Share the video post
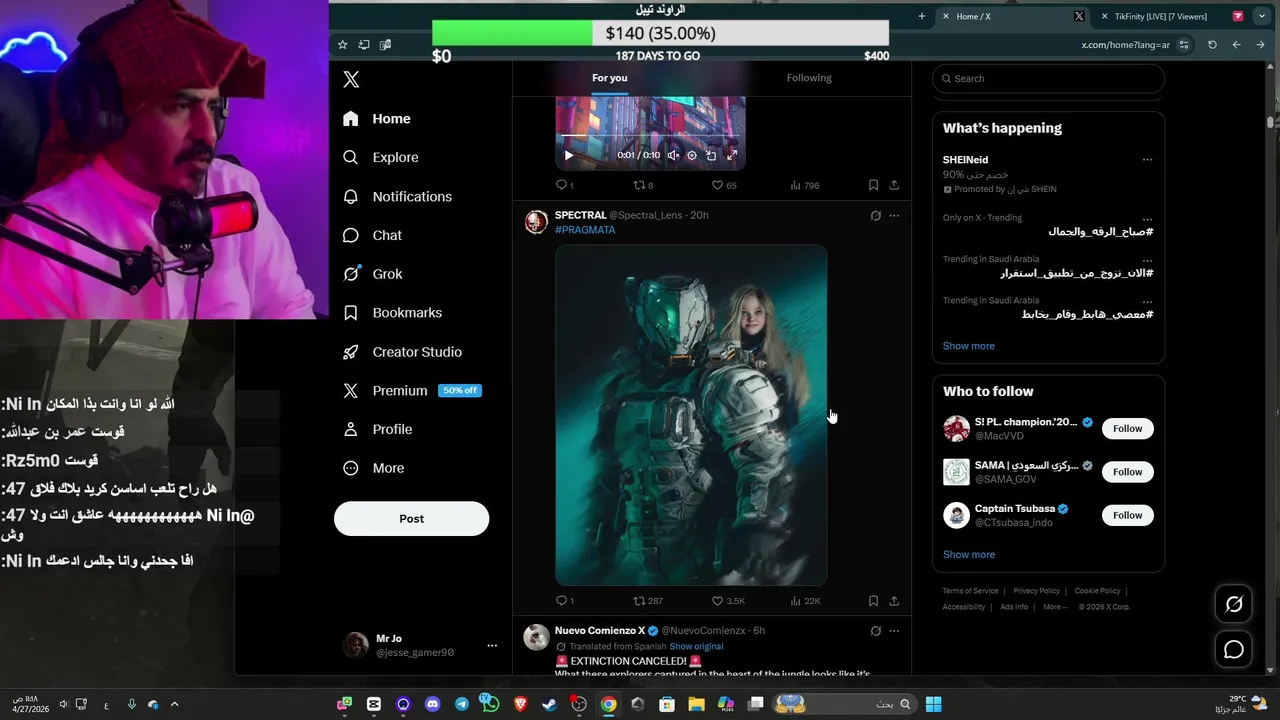This screenshot has width=1280, height=720. [x=894, y=185]
